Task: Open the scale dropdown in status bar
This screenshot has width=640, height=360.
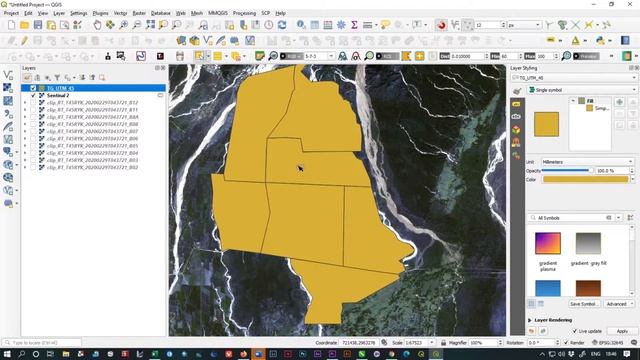Action: 432,342
